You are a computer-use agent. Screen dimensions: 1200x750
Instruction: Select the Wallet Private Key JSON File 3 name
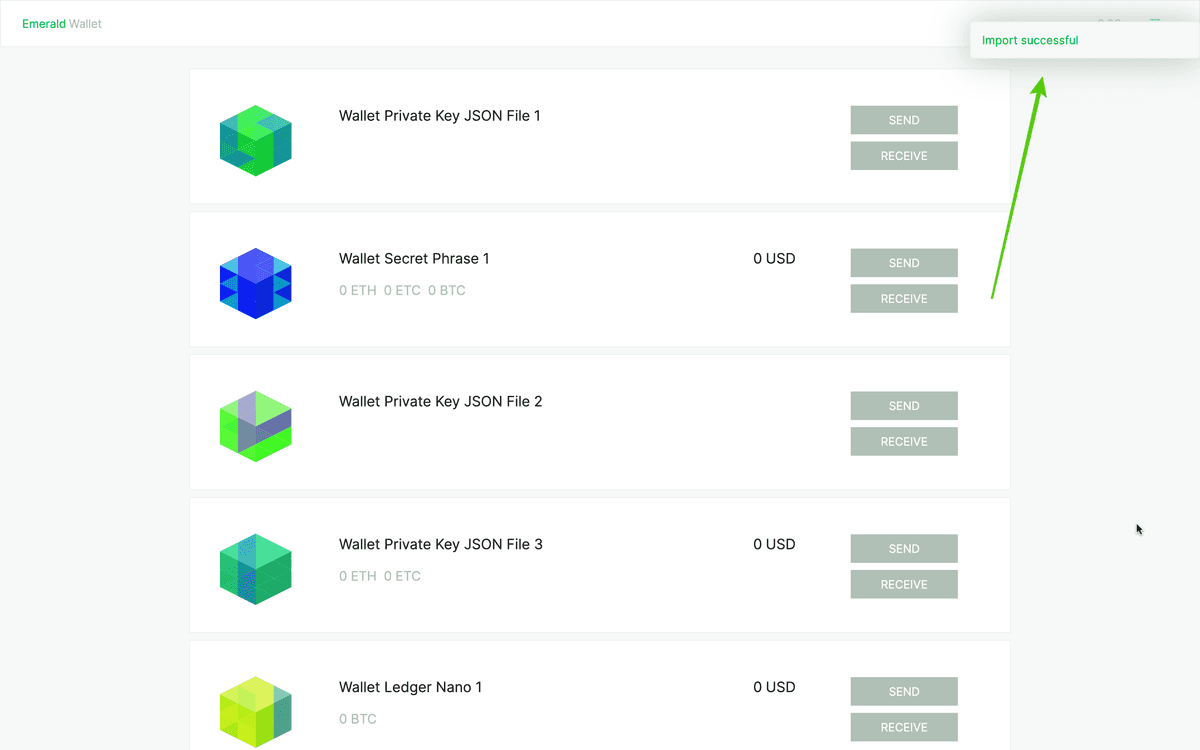point(440,545)
